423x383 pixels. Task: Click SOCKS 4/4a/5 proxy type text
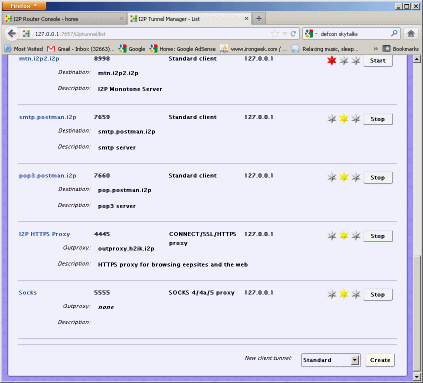click(201, 292)
